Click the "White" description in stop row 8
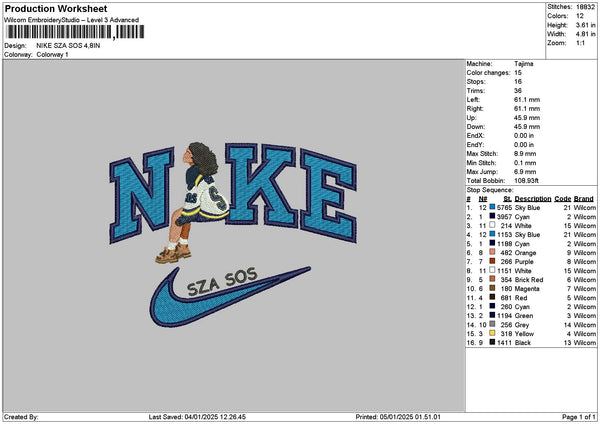The height and width of the screenshot is (424, 600). coord(523,271)
